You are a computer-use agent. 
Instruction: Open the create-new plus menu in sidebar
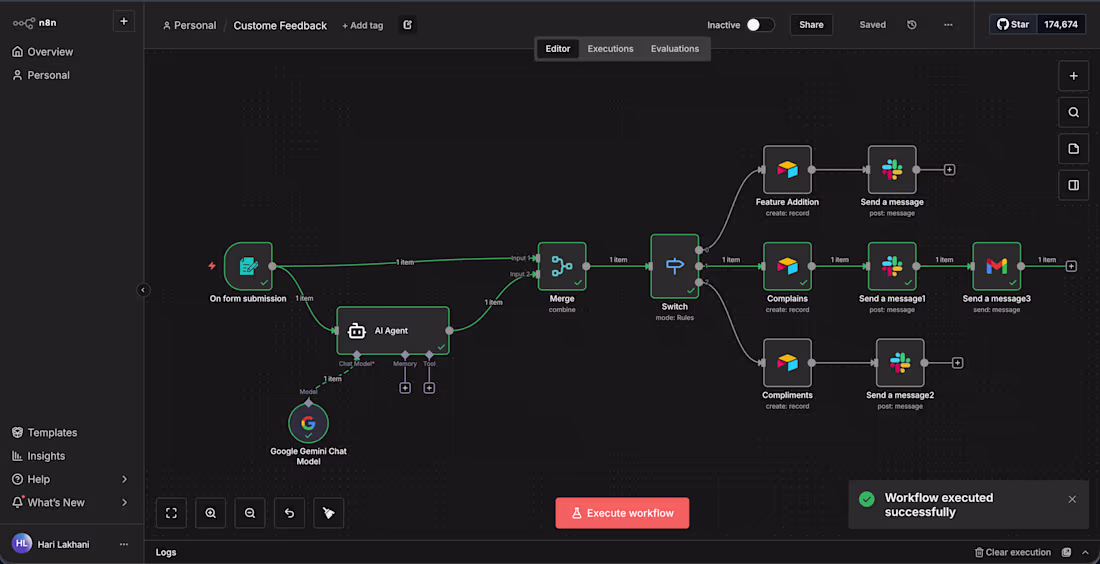pos(123,22)
